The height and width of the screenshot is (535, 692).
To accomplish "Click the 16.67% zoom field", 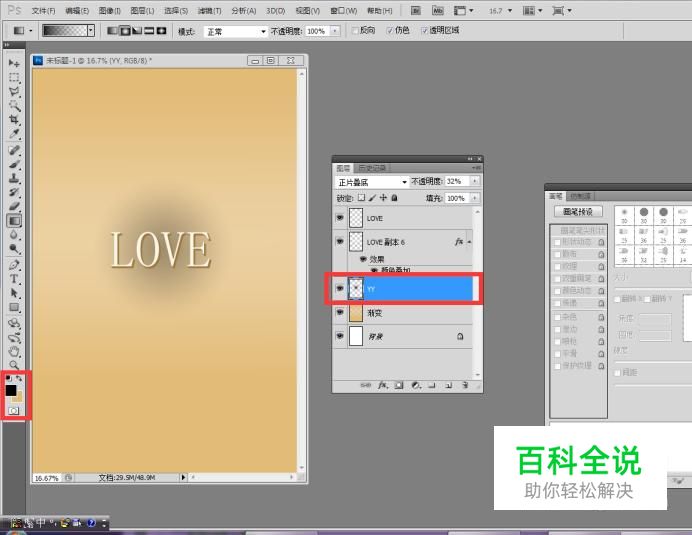I will [47, 478].
